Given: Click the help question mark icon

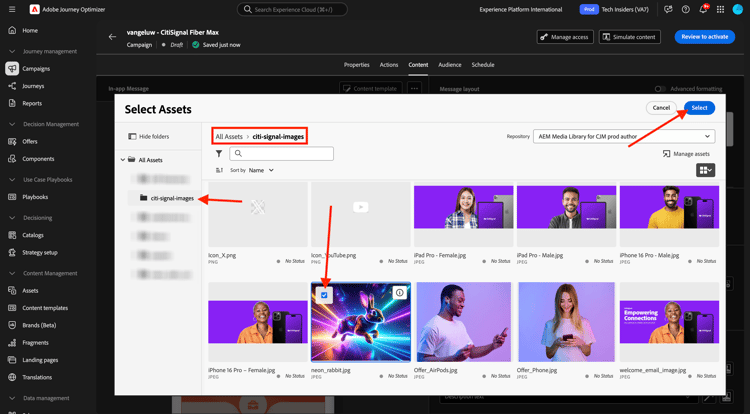Looking at the screenshot, I should [685, 9].
